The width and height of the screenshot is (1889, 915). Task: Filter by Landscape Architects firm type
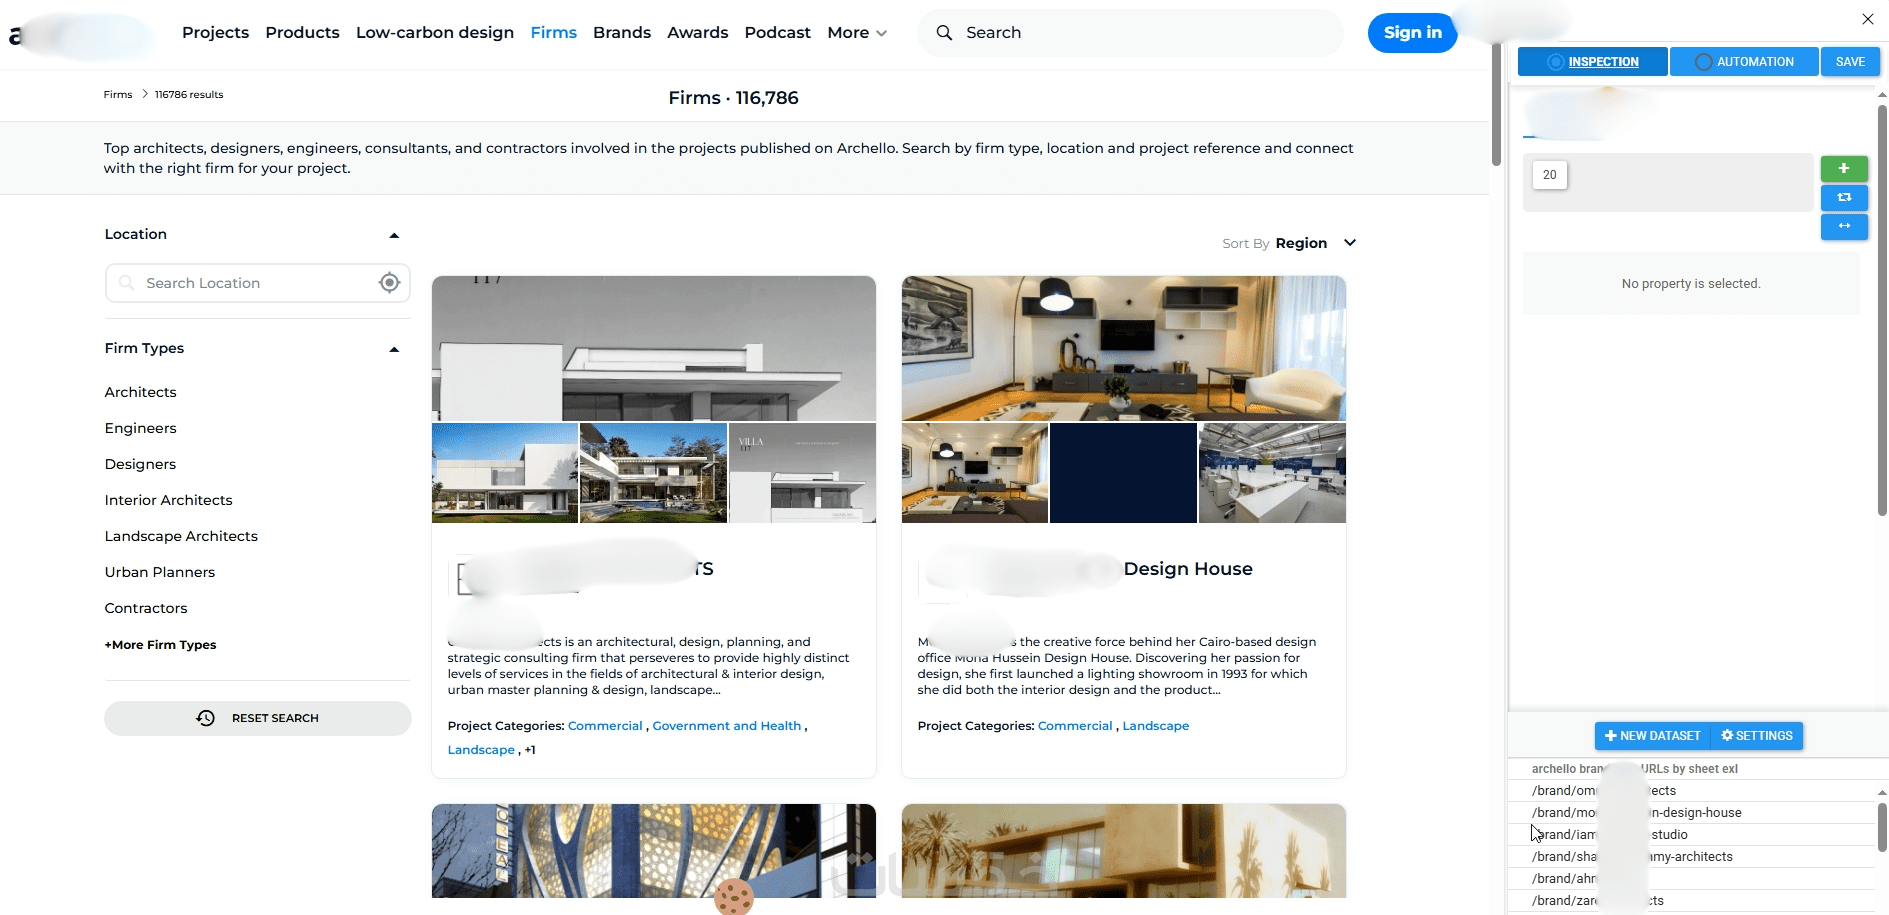click(x=181, y=536)
